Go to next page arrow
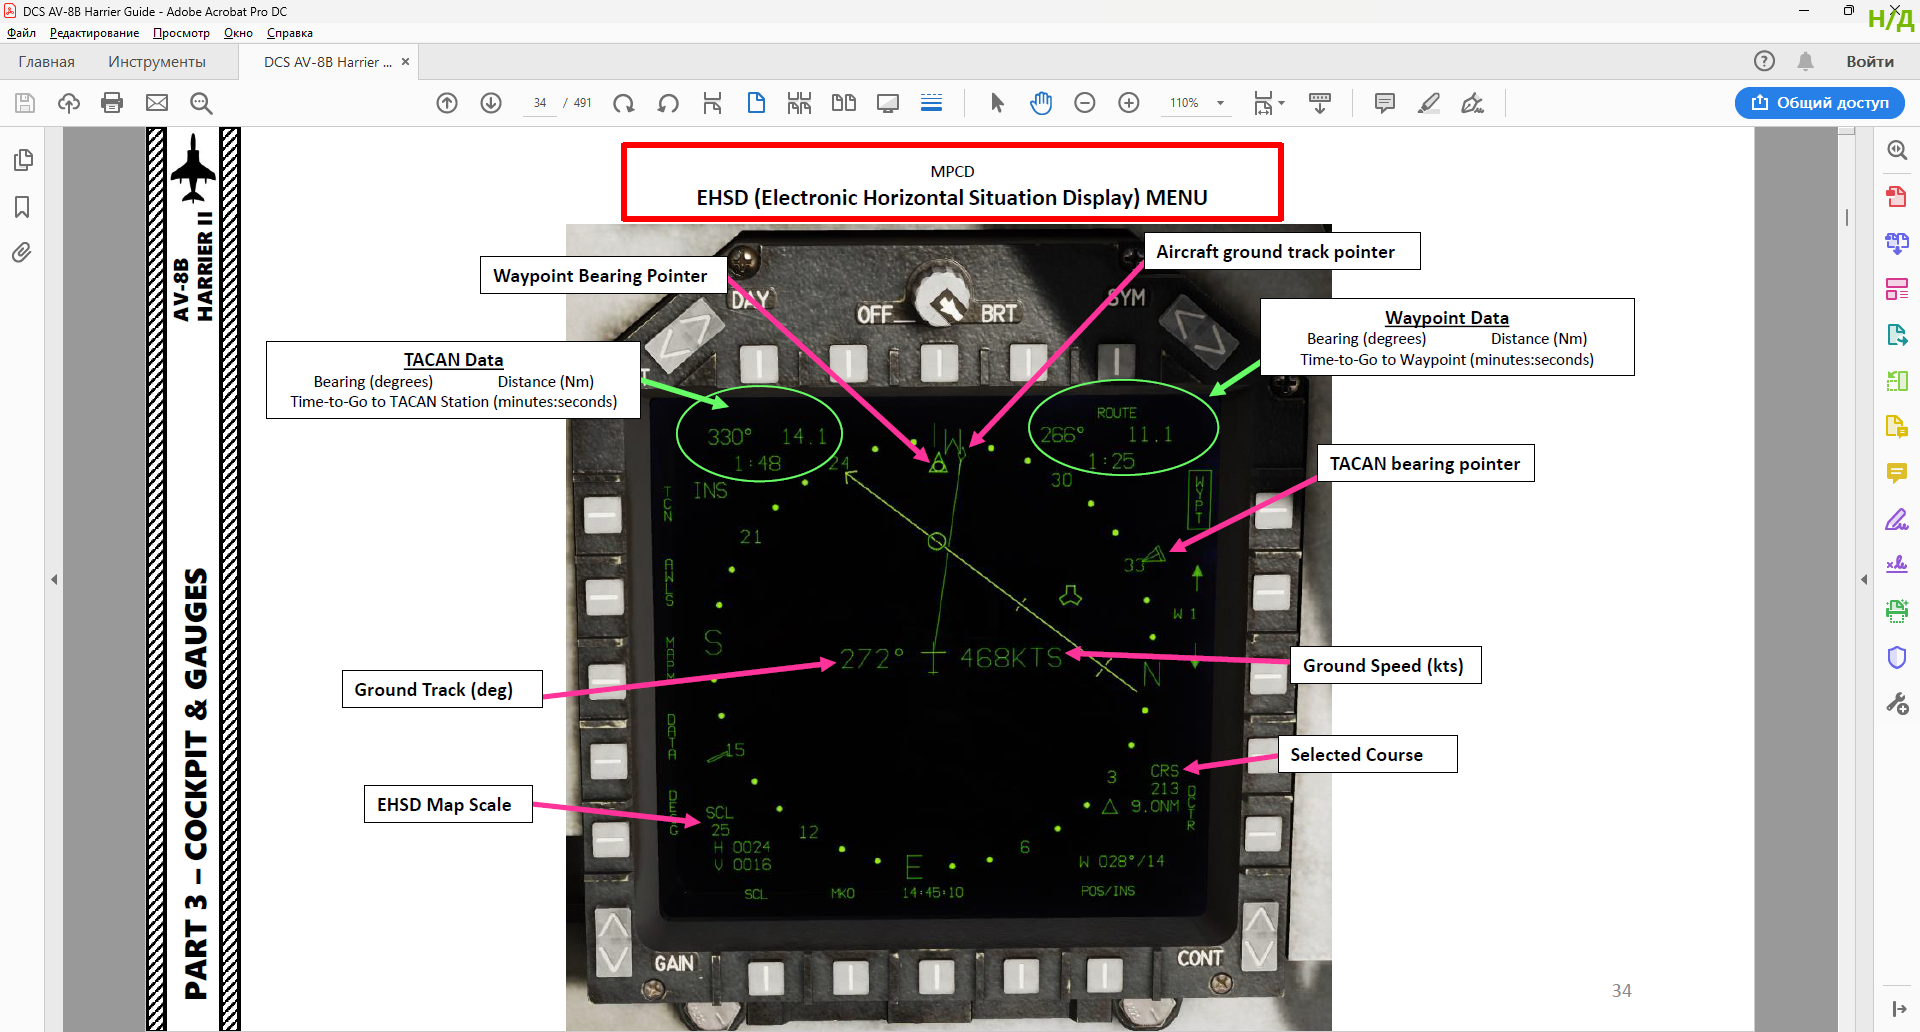 click(x=491, y=103)
